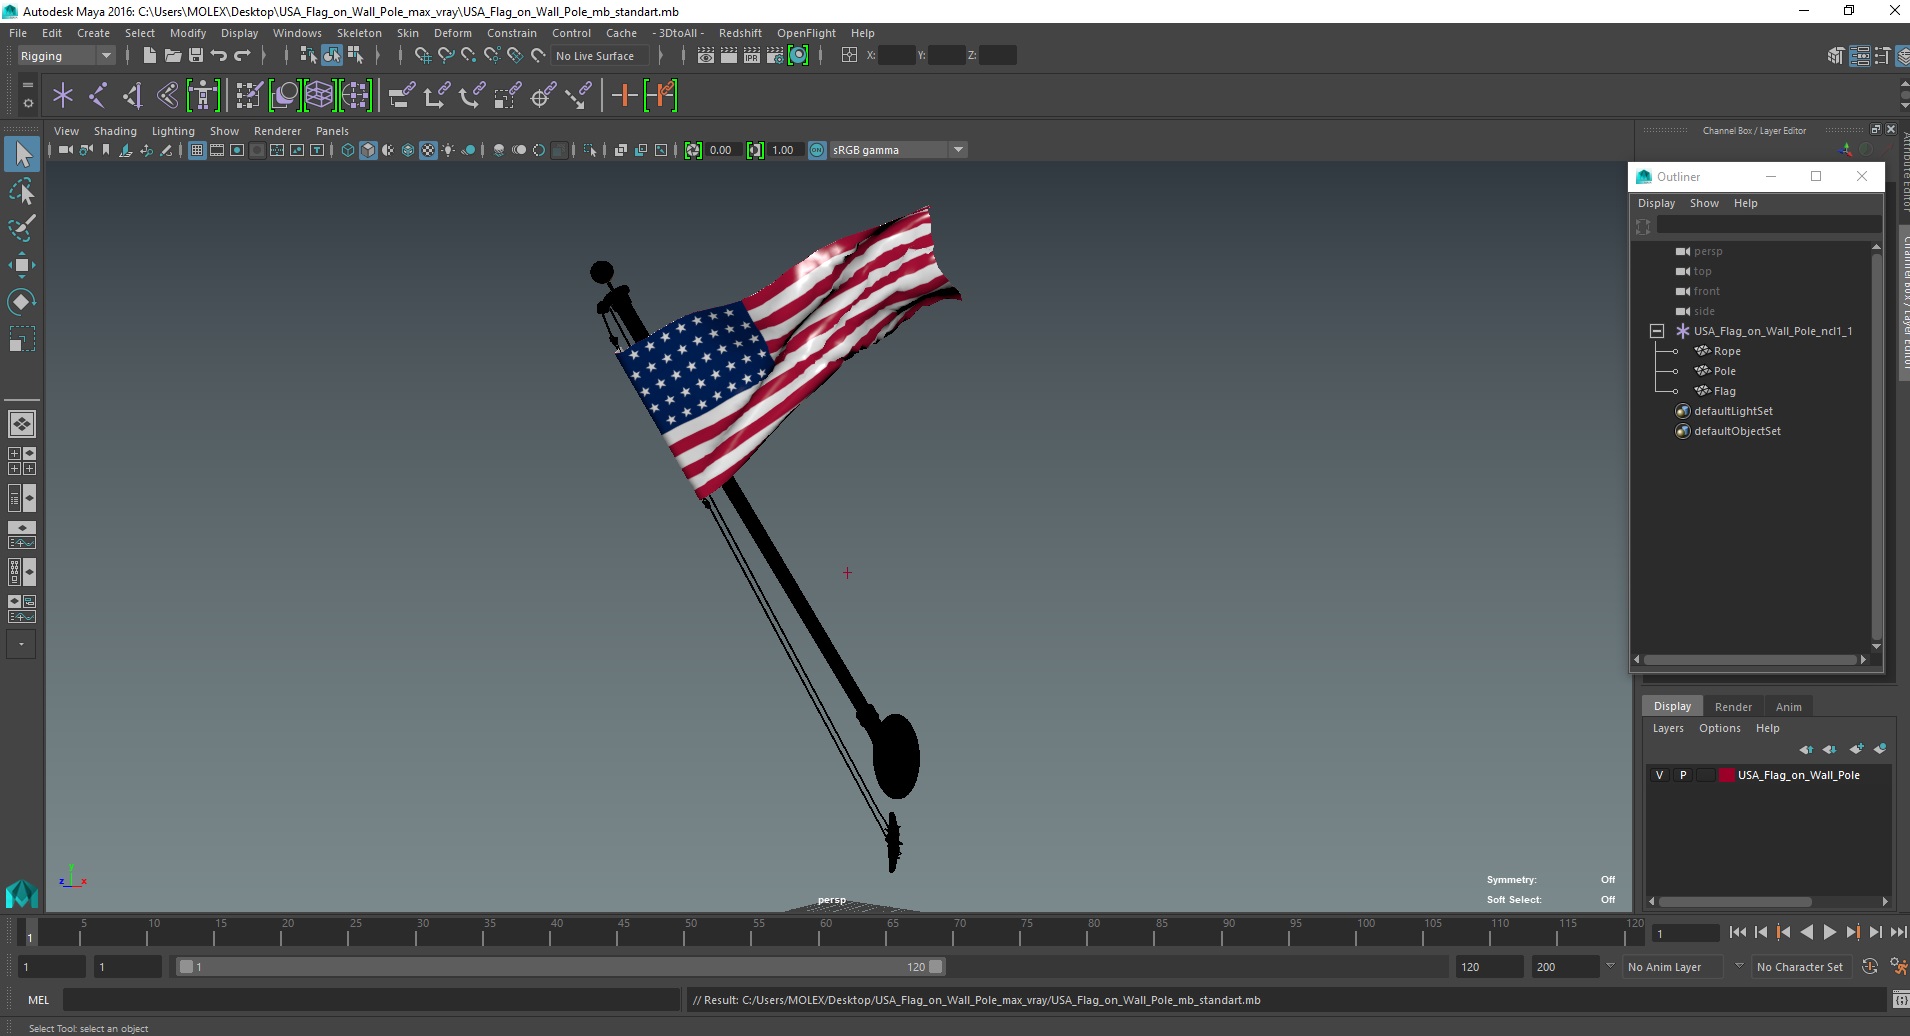Pick the Rotate tool in toolbox
This screenshot has height=1036, width=1910.
pos(22,302)
